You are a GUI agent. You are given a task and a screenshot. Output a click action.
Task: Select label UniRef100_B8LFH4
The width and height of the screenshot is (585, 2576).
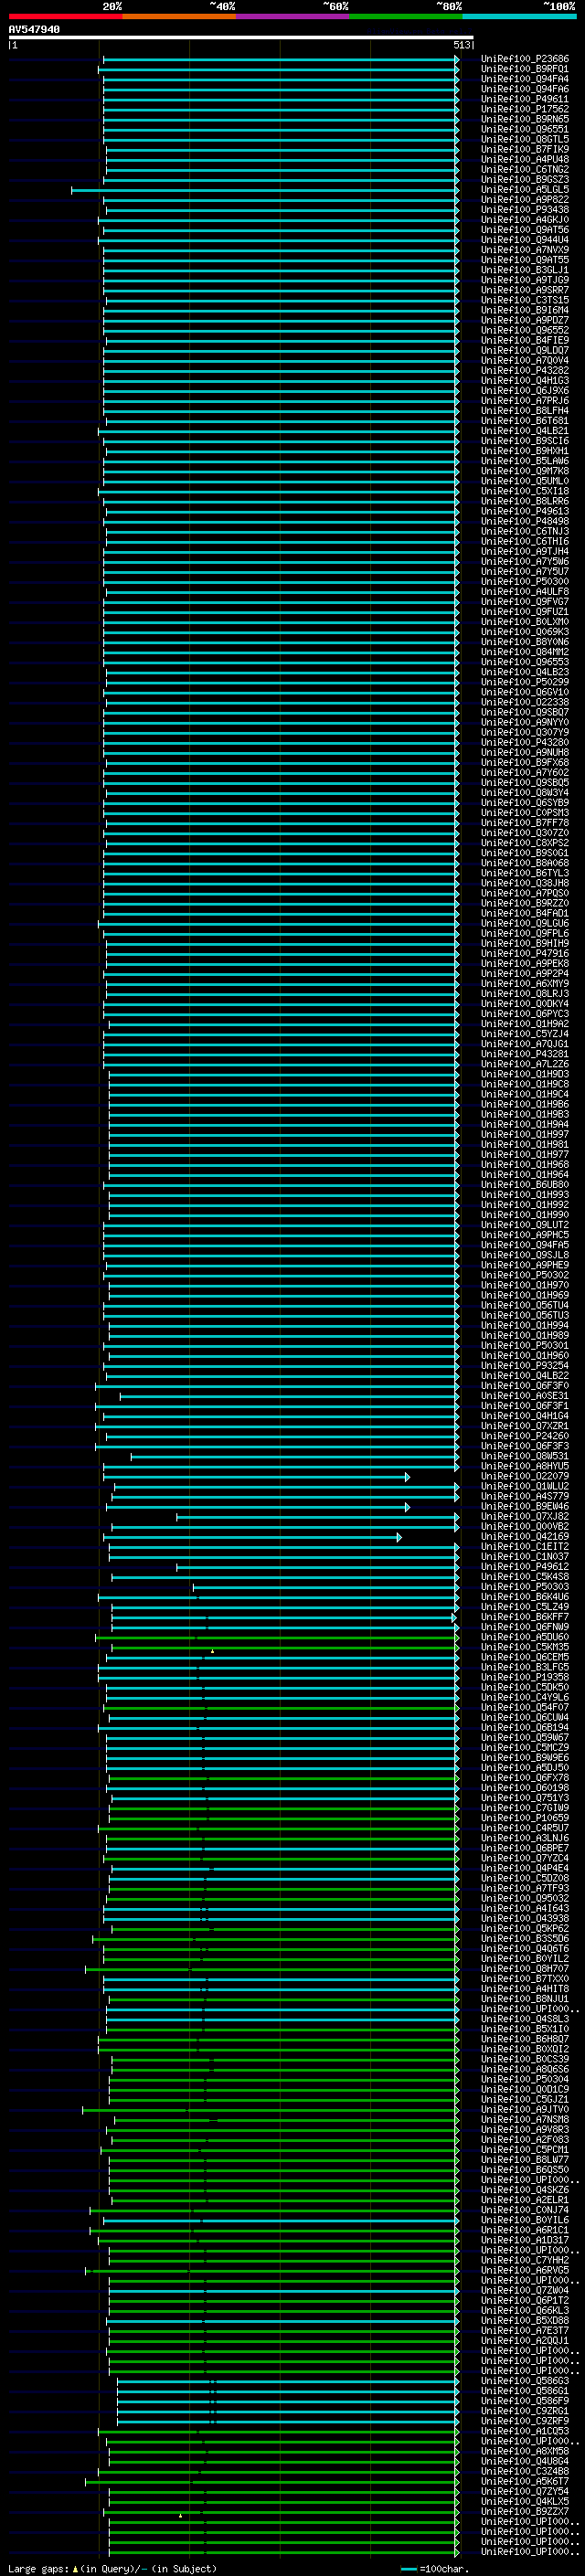point(525,411)
